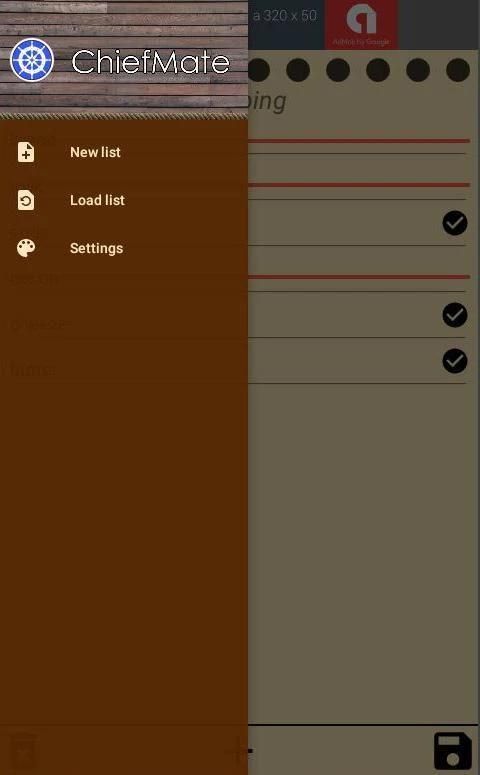480x775 pixels.
Task: Tap the 320 x 50 ad banner text
Action: coord(285,16)
